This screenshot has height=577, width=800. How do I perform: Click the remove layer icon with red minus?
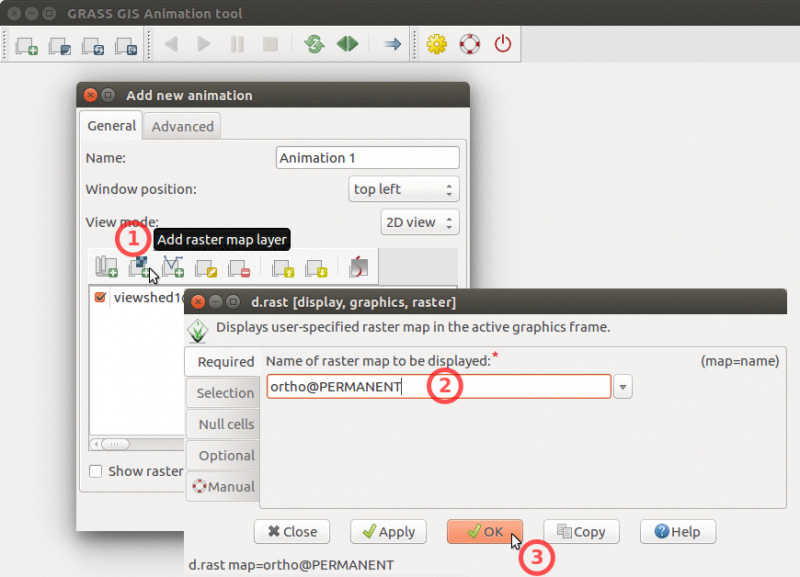[238, 267]
